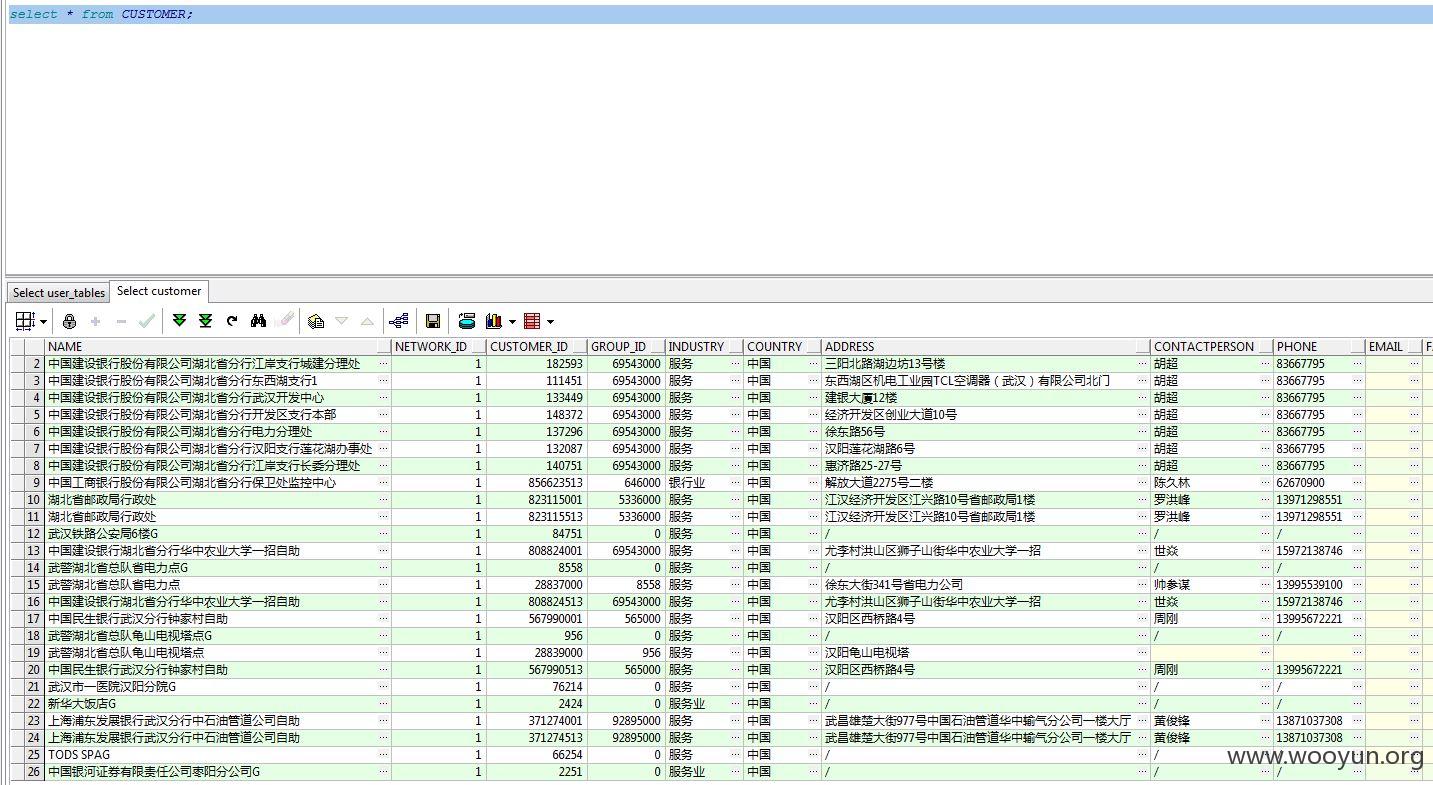Open the bar chart dropdown arrow

(512, 322)
